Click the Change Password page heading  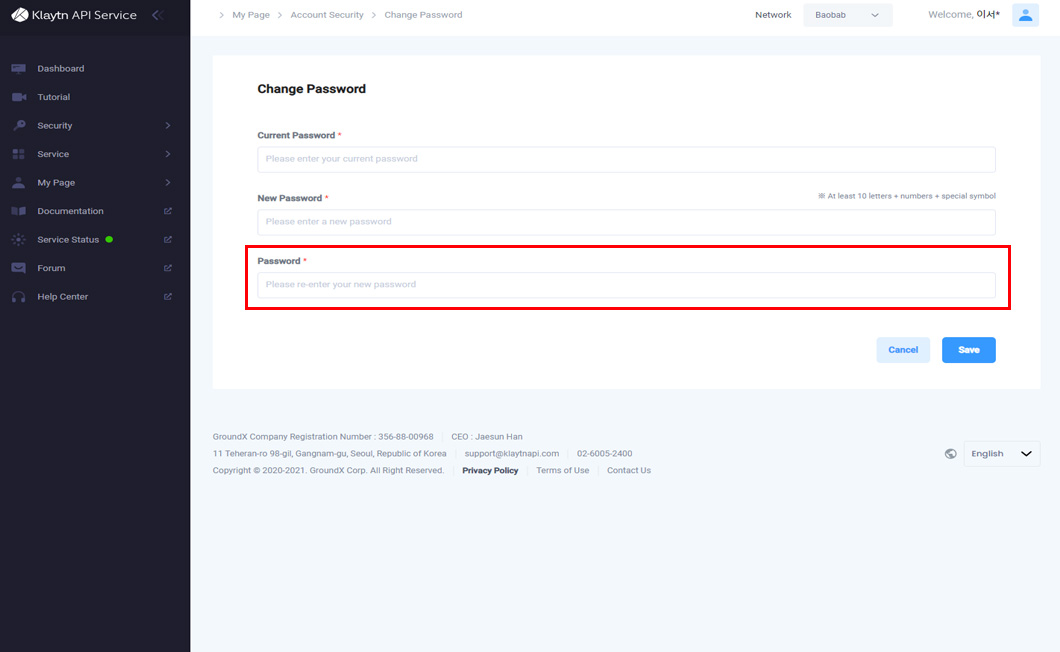312,89
